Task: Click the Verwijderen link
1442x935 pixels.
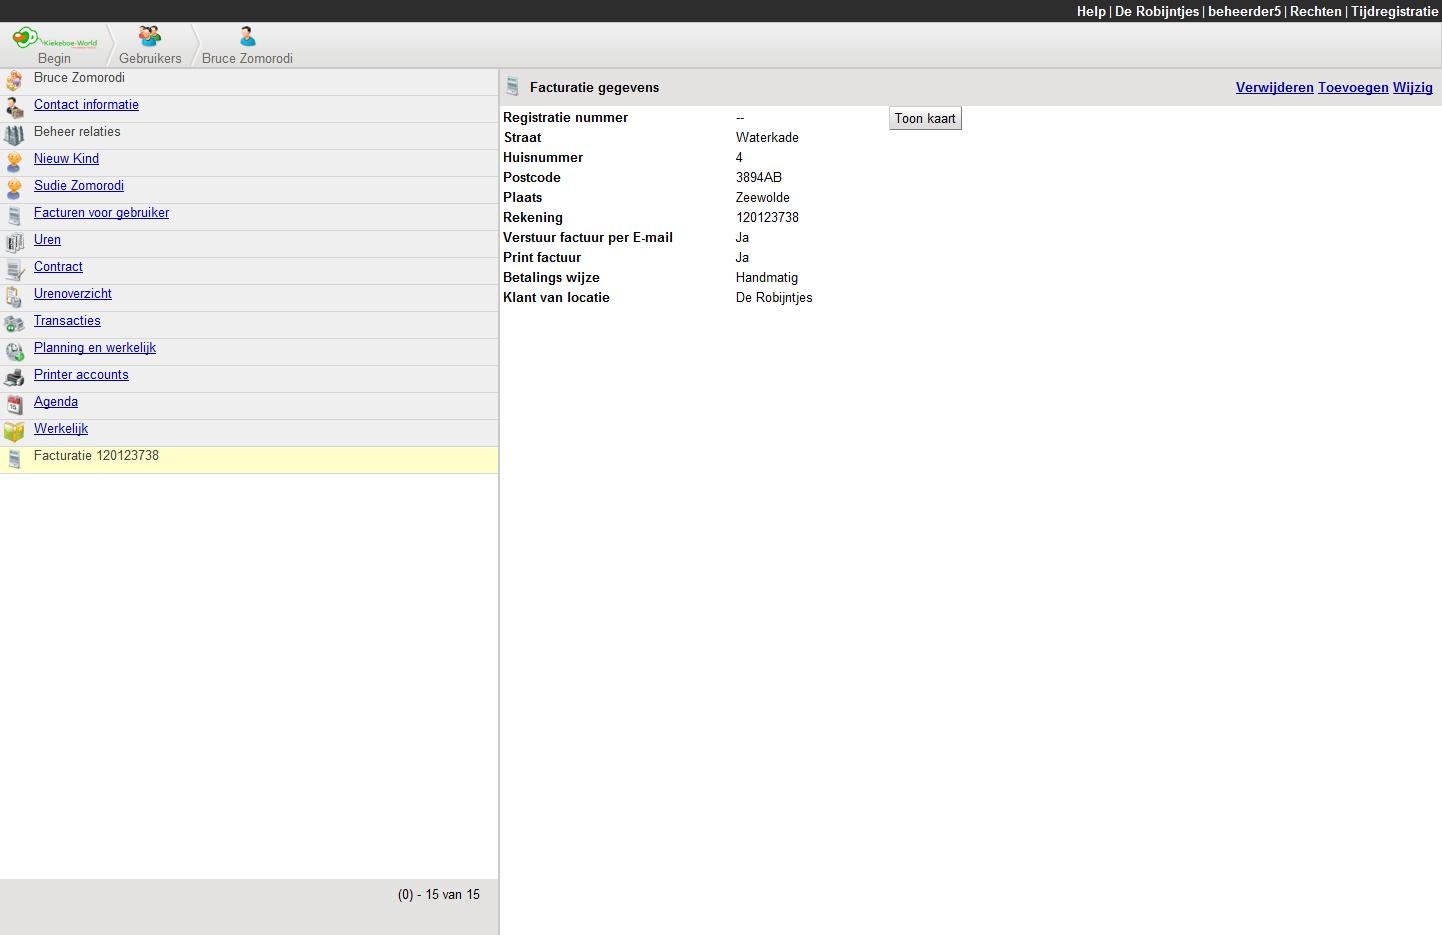Action: 1274,88
